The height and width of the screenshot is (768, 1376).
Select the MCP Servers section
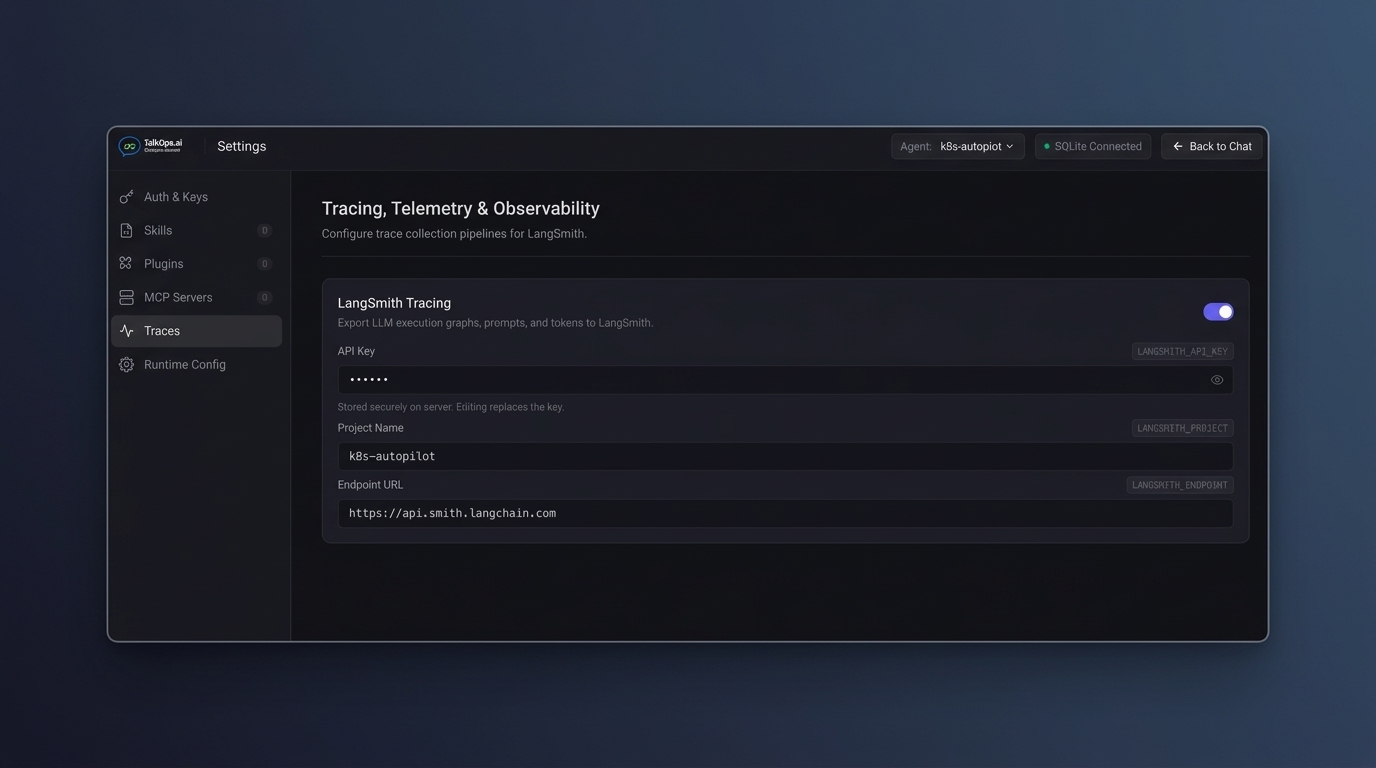(197, 297)
